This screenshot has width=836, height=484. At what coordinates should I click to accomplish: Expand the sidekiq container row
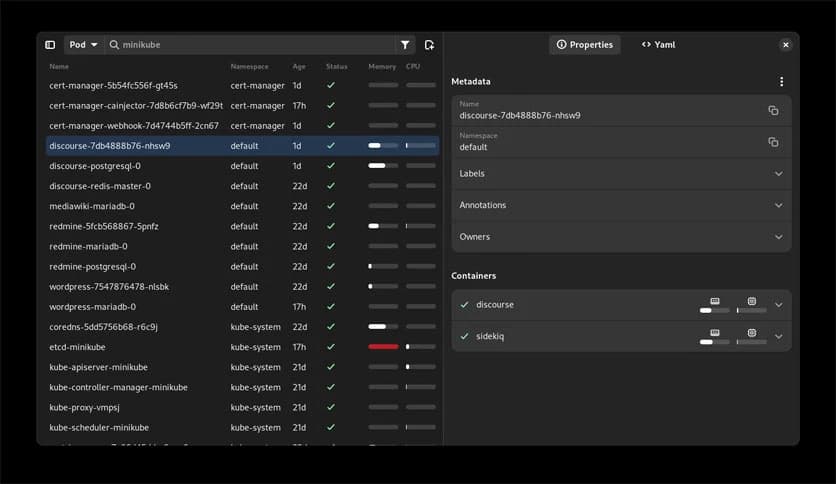pos(621,336)
